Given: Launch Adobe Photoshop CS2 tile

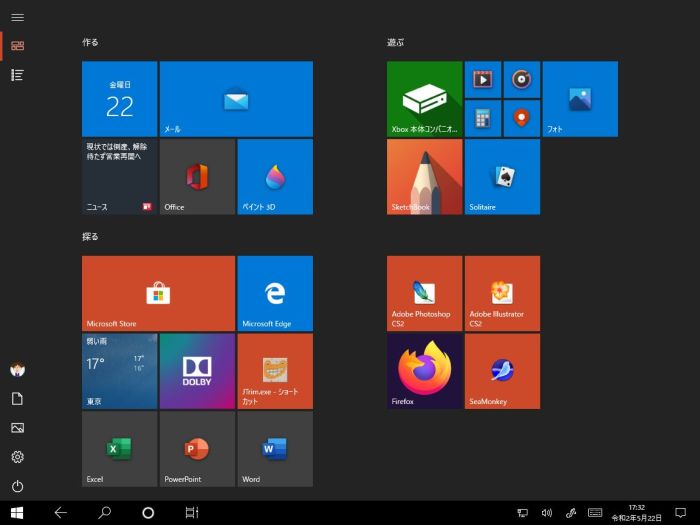Looking at the screenshot, I should coord(425,293).
